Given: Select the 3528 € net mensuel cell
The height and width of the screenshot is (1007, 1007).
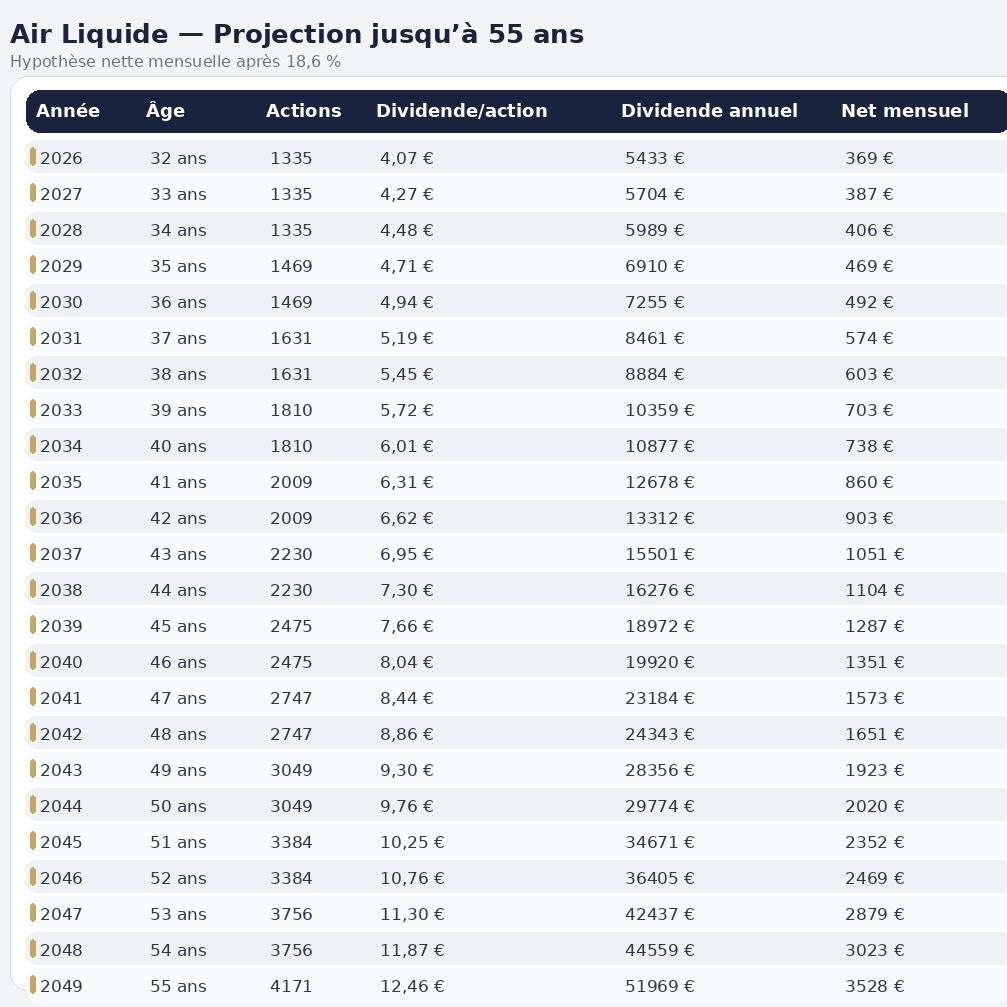Looking at the screenshot, I should point(874,986).
